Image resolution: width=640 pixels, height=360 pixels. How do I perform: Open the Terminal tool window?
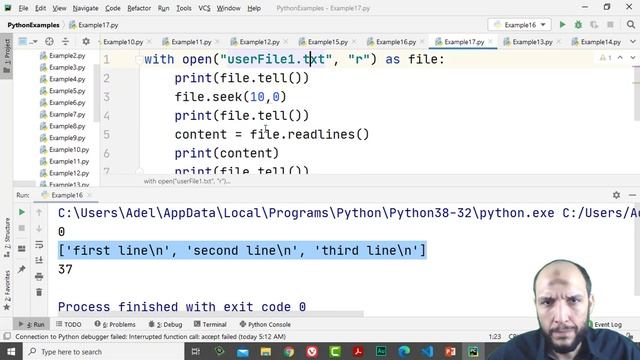210,324
